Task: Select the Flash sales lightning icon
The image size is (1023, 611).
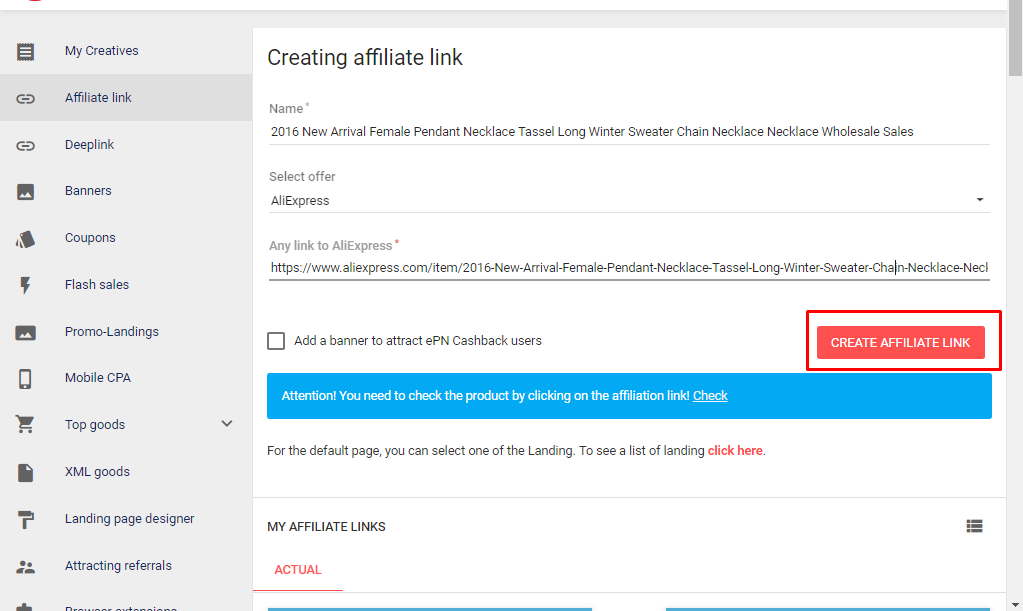Action: coord(25,284)
